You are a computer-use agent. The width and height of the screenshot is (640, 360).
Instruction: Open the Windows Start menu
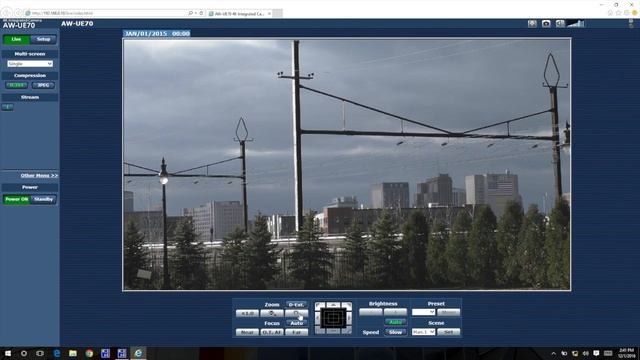tap(8, 353)
